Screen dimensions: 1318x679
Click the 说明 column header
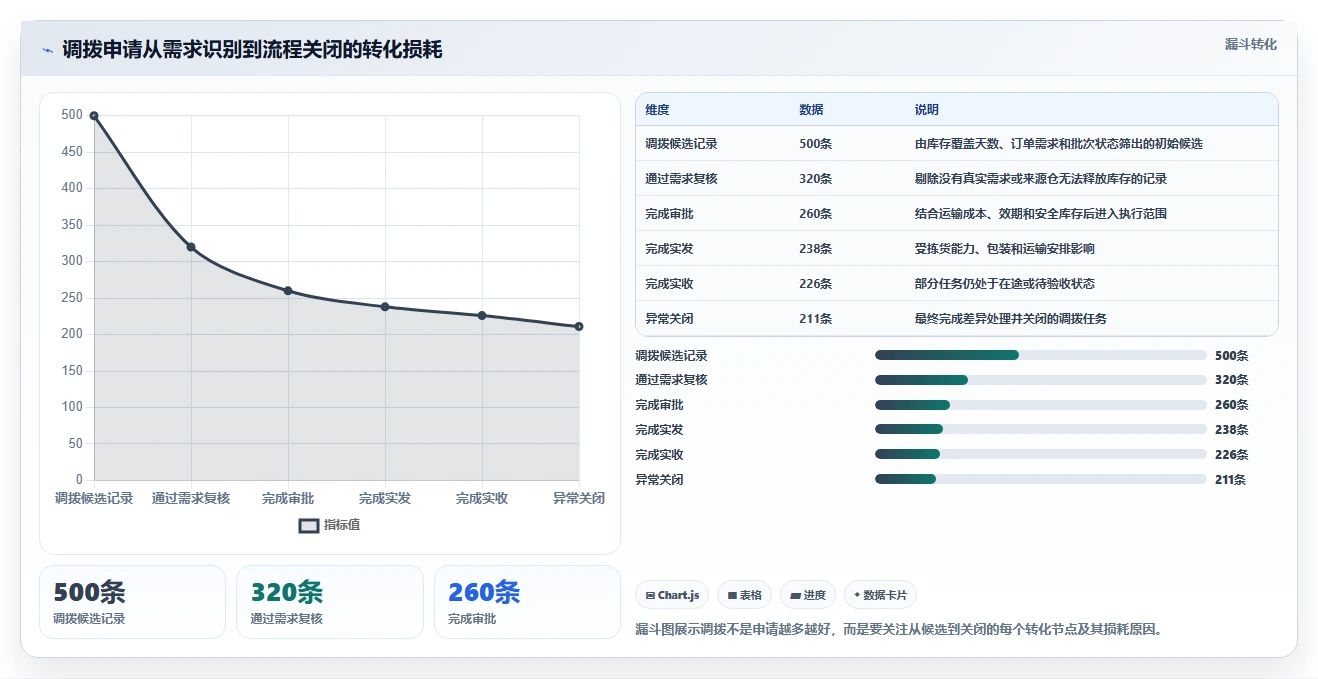(x=927, y=110)
